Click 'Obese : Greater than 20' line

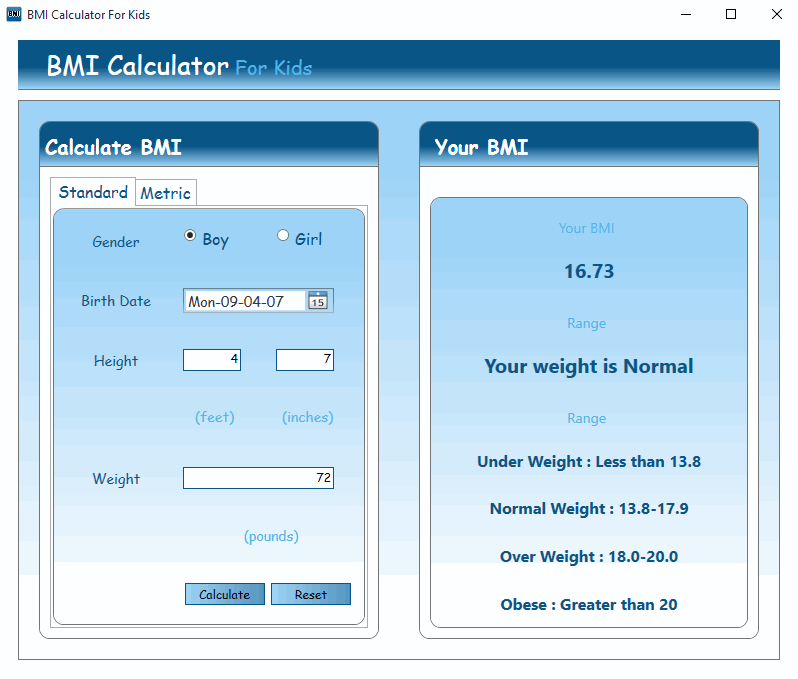[589, 604]
